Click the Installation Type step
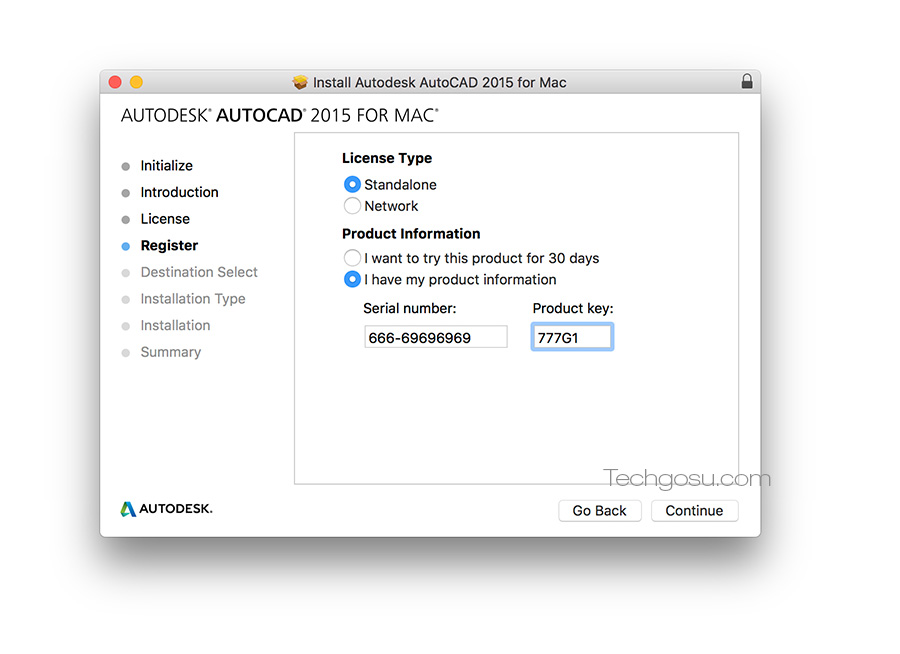The image size is (900, 654). [x=193, y=299]
